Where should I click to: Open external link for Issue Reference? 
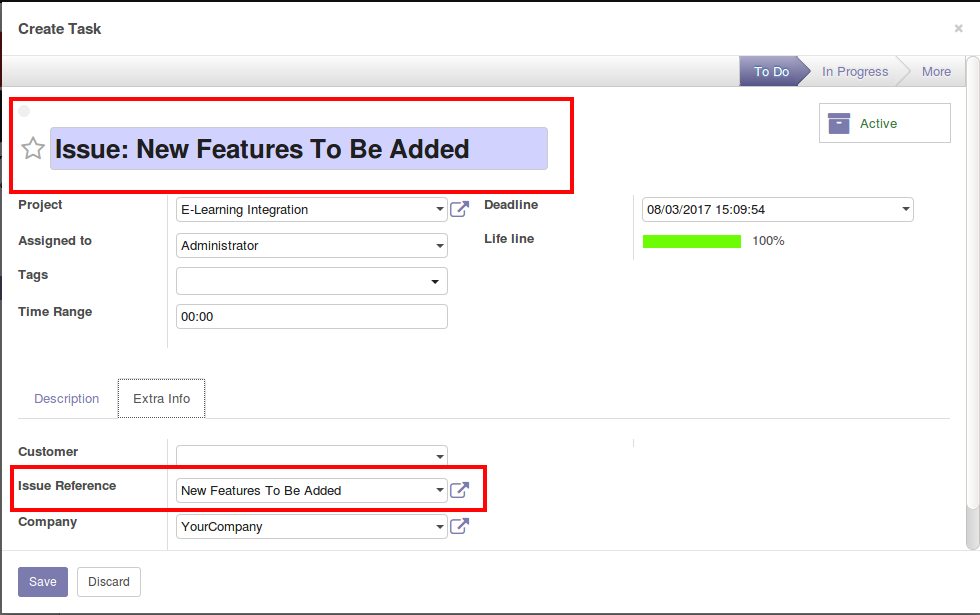coord(459,490)
